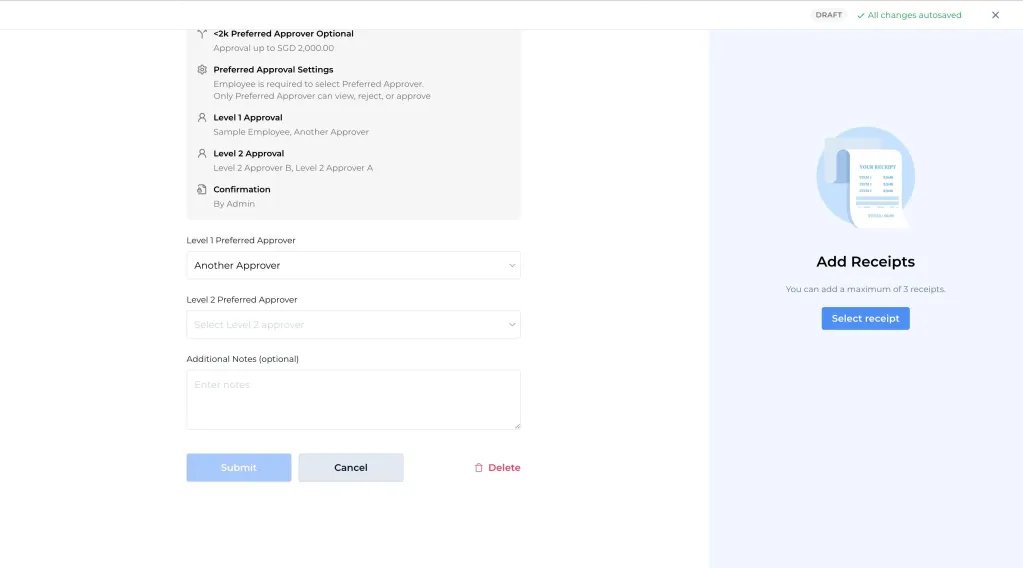Close the draft form with X icon
Image resolution: width=1023 pixels, height=568 pixels.
pos(995,15)
